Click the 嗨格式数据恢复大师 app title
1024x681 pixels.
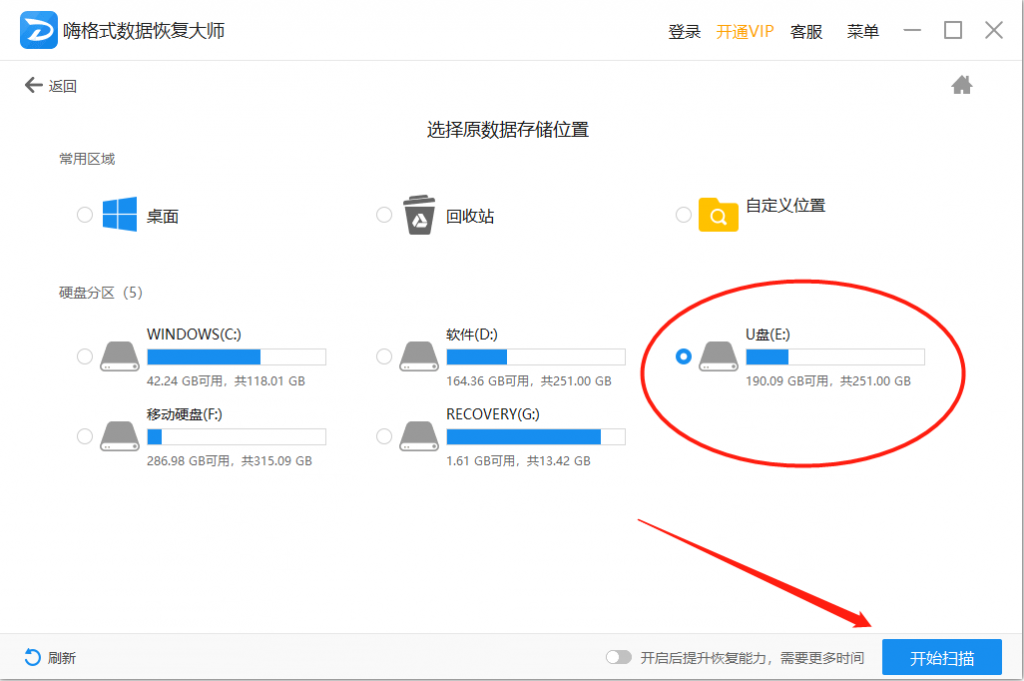point(144,31)
